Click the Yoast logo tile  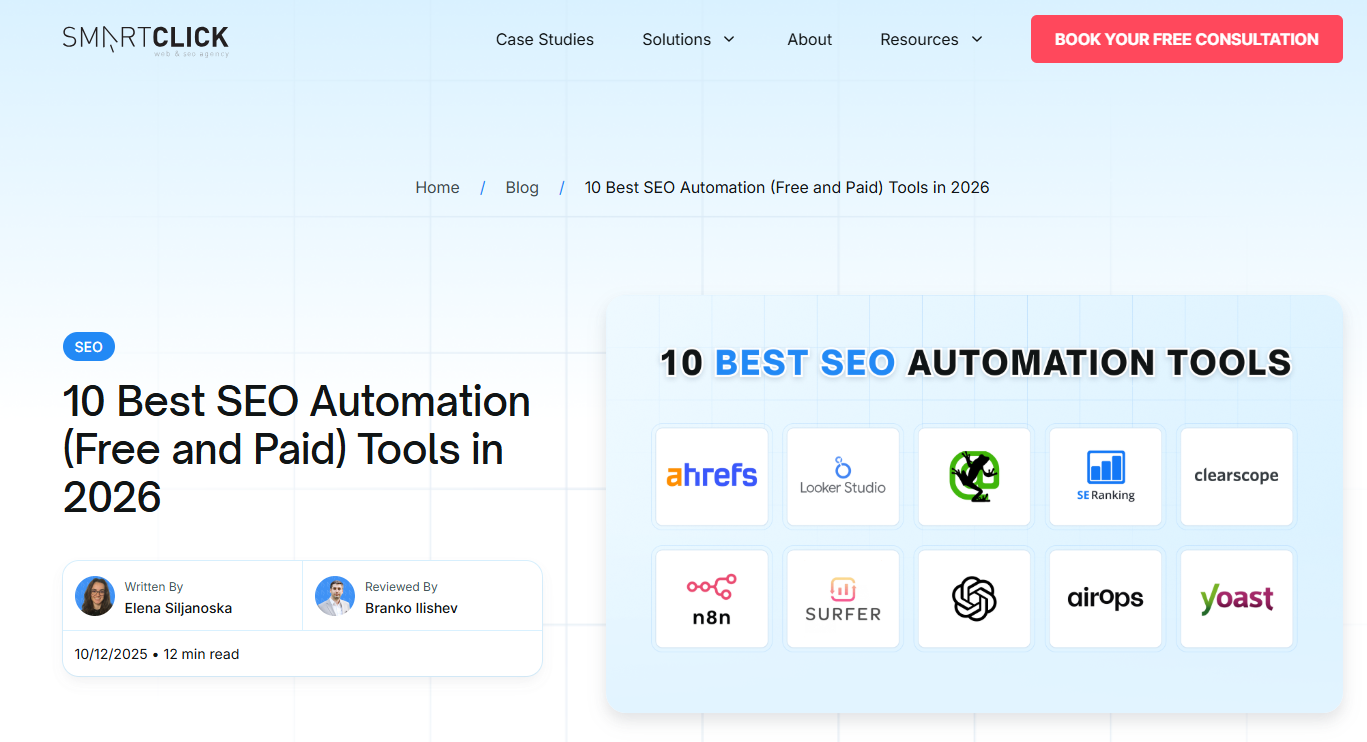click(1236, 598)
